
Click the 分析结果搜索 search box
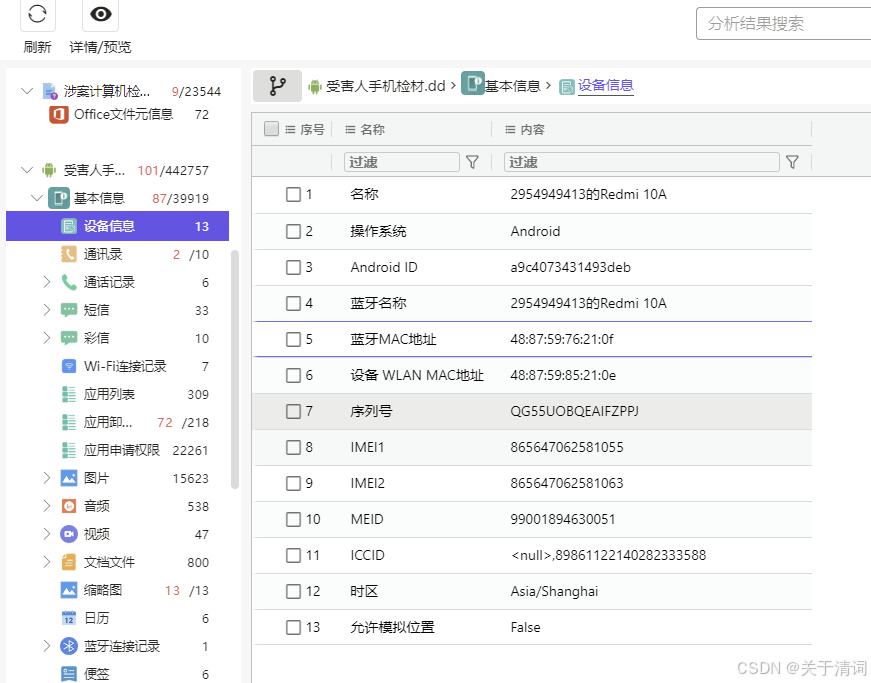tap(783, 23)
